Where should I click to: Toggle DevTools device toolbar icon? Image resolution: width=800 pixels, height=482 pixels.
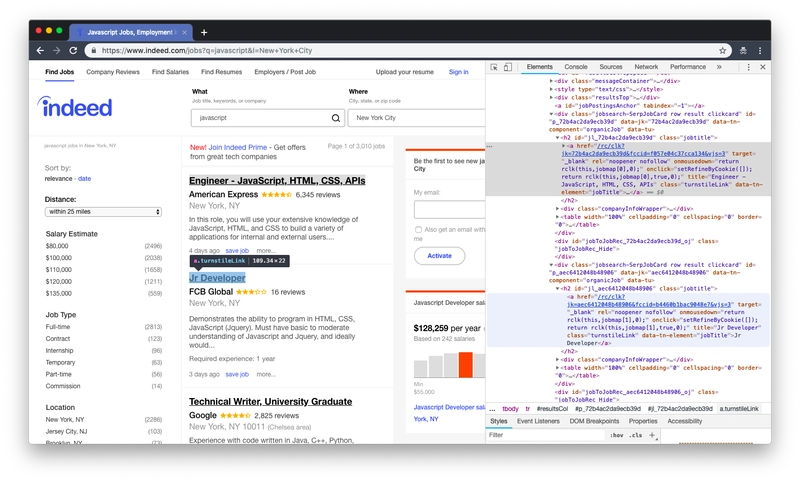pyautogui.click(x=508, y=67)
